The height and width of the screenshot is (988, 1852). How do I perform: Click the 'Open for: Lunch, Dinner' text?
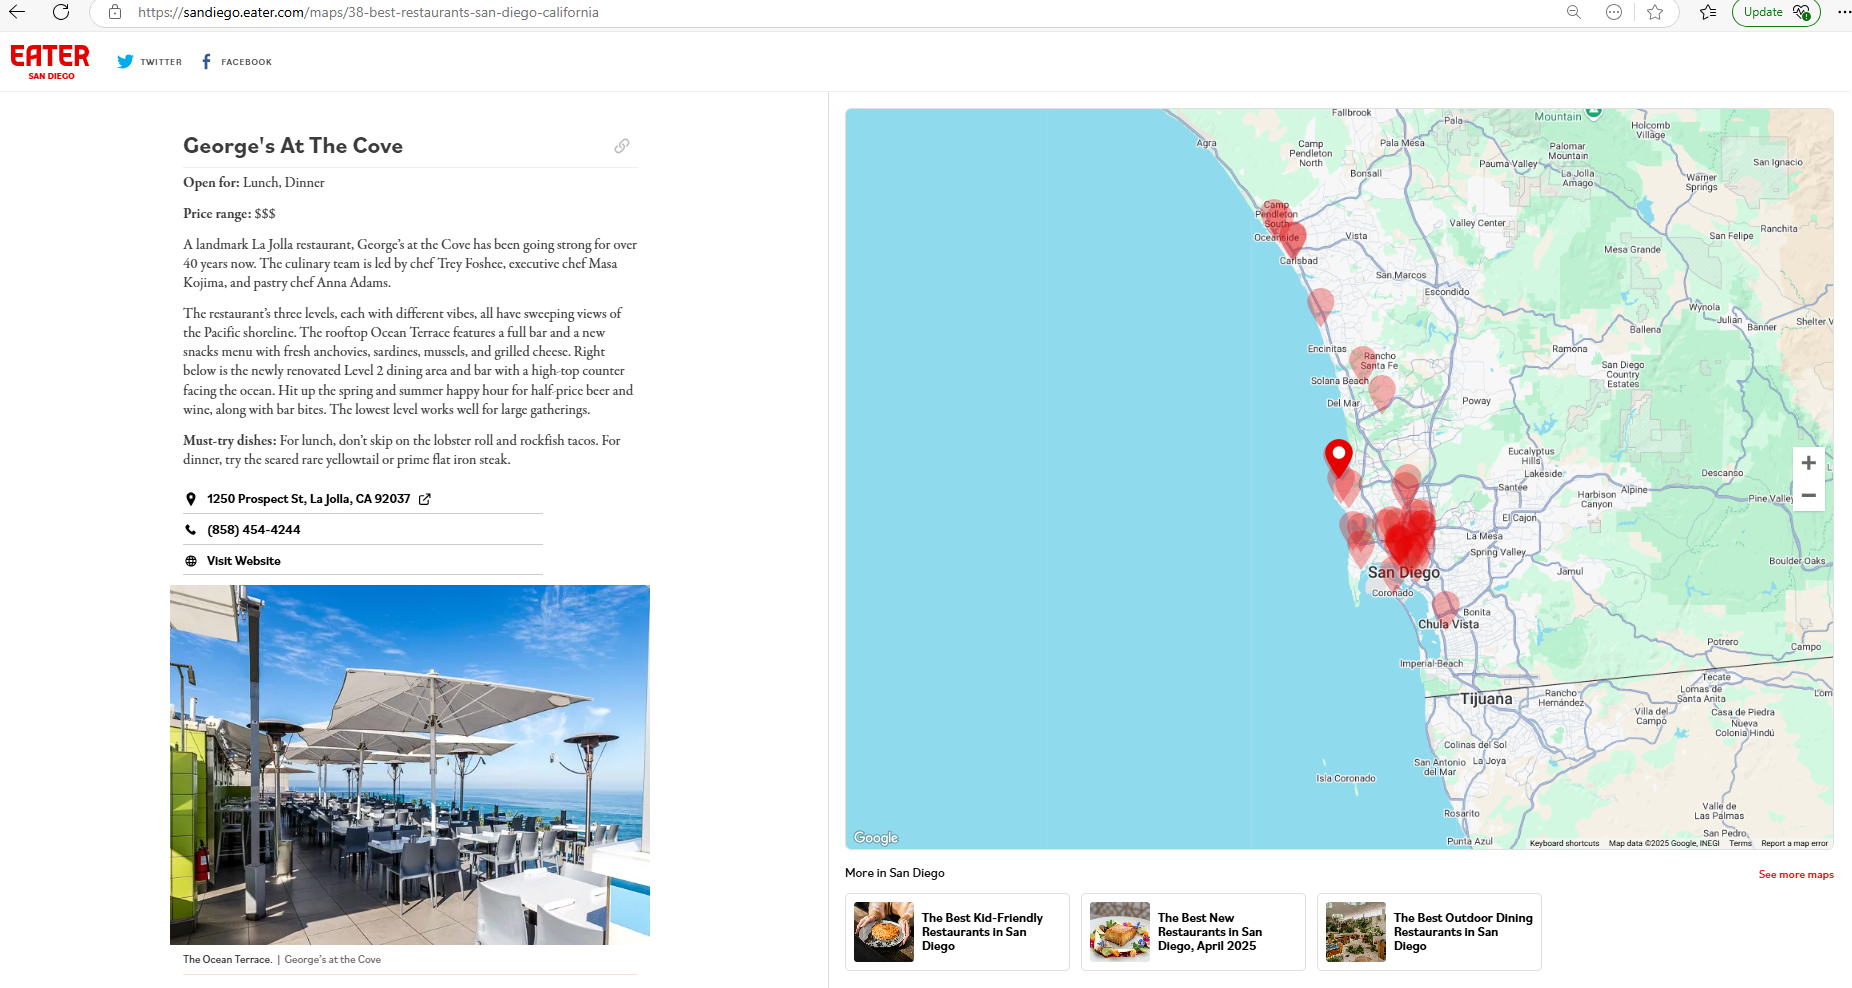(x=254, y=182)
